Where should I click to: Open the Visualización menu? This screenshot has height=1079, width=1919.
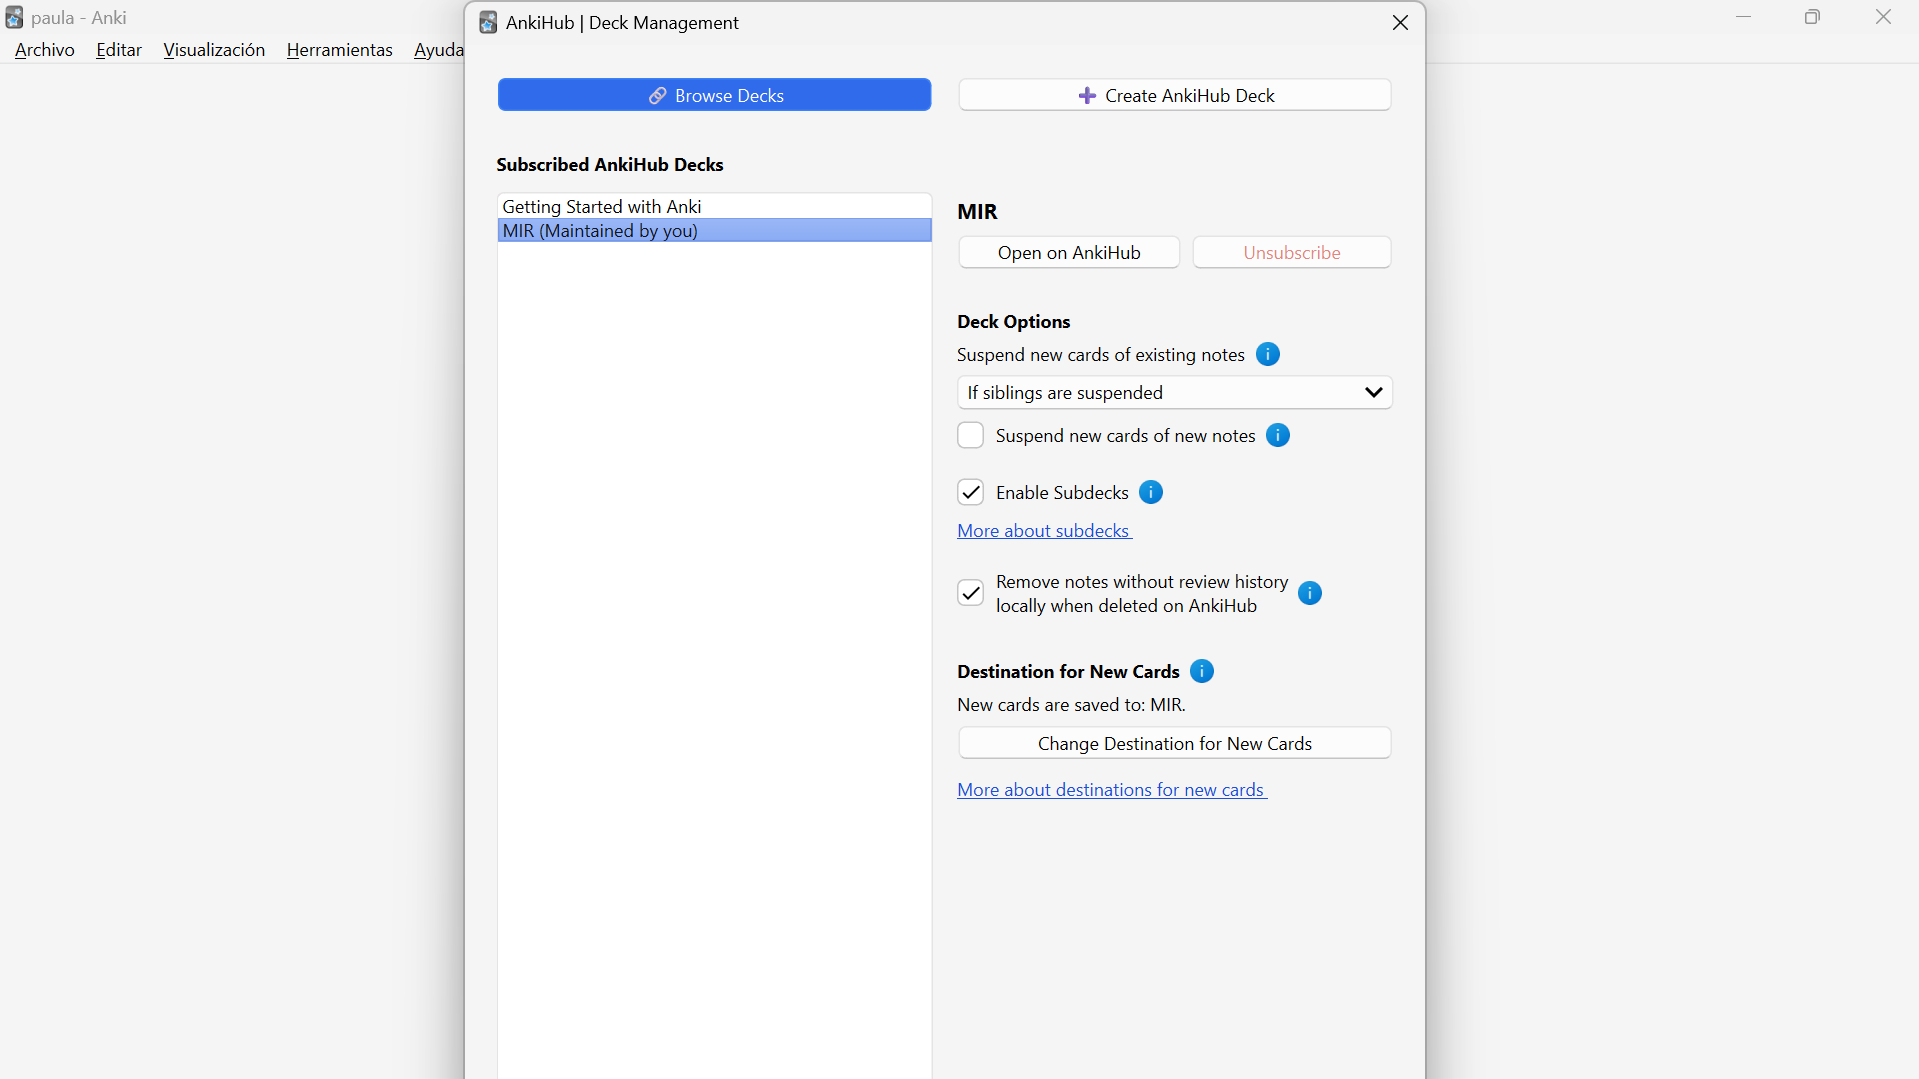214,49
